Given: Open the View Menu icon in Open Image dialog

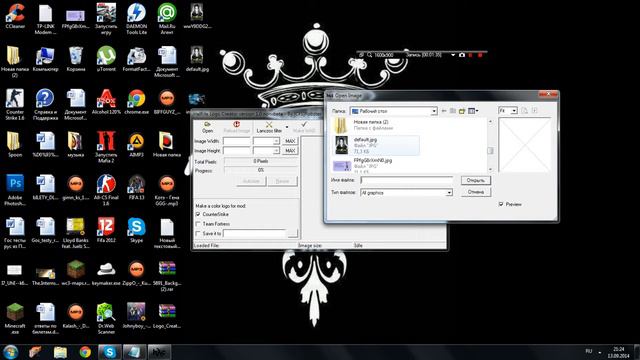Looking at the screenshot, I should pos(473,111).
